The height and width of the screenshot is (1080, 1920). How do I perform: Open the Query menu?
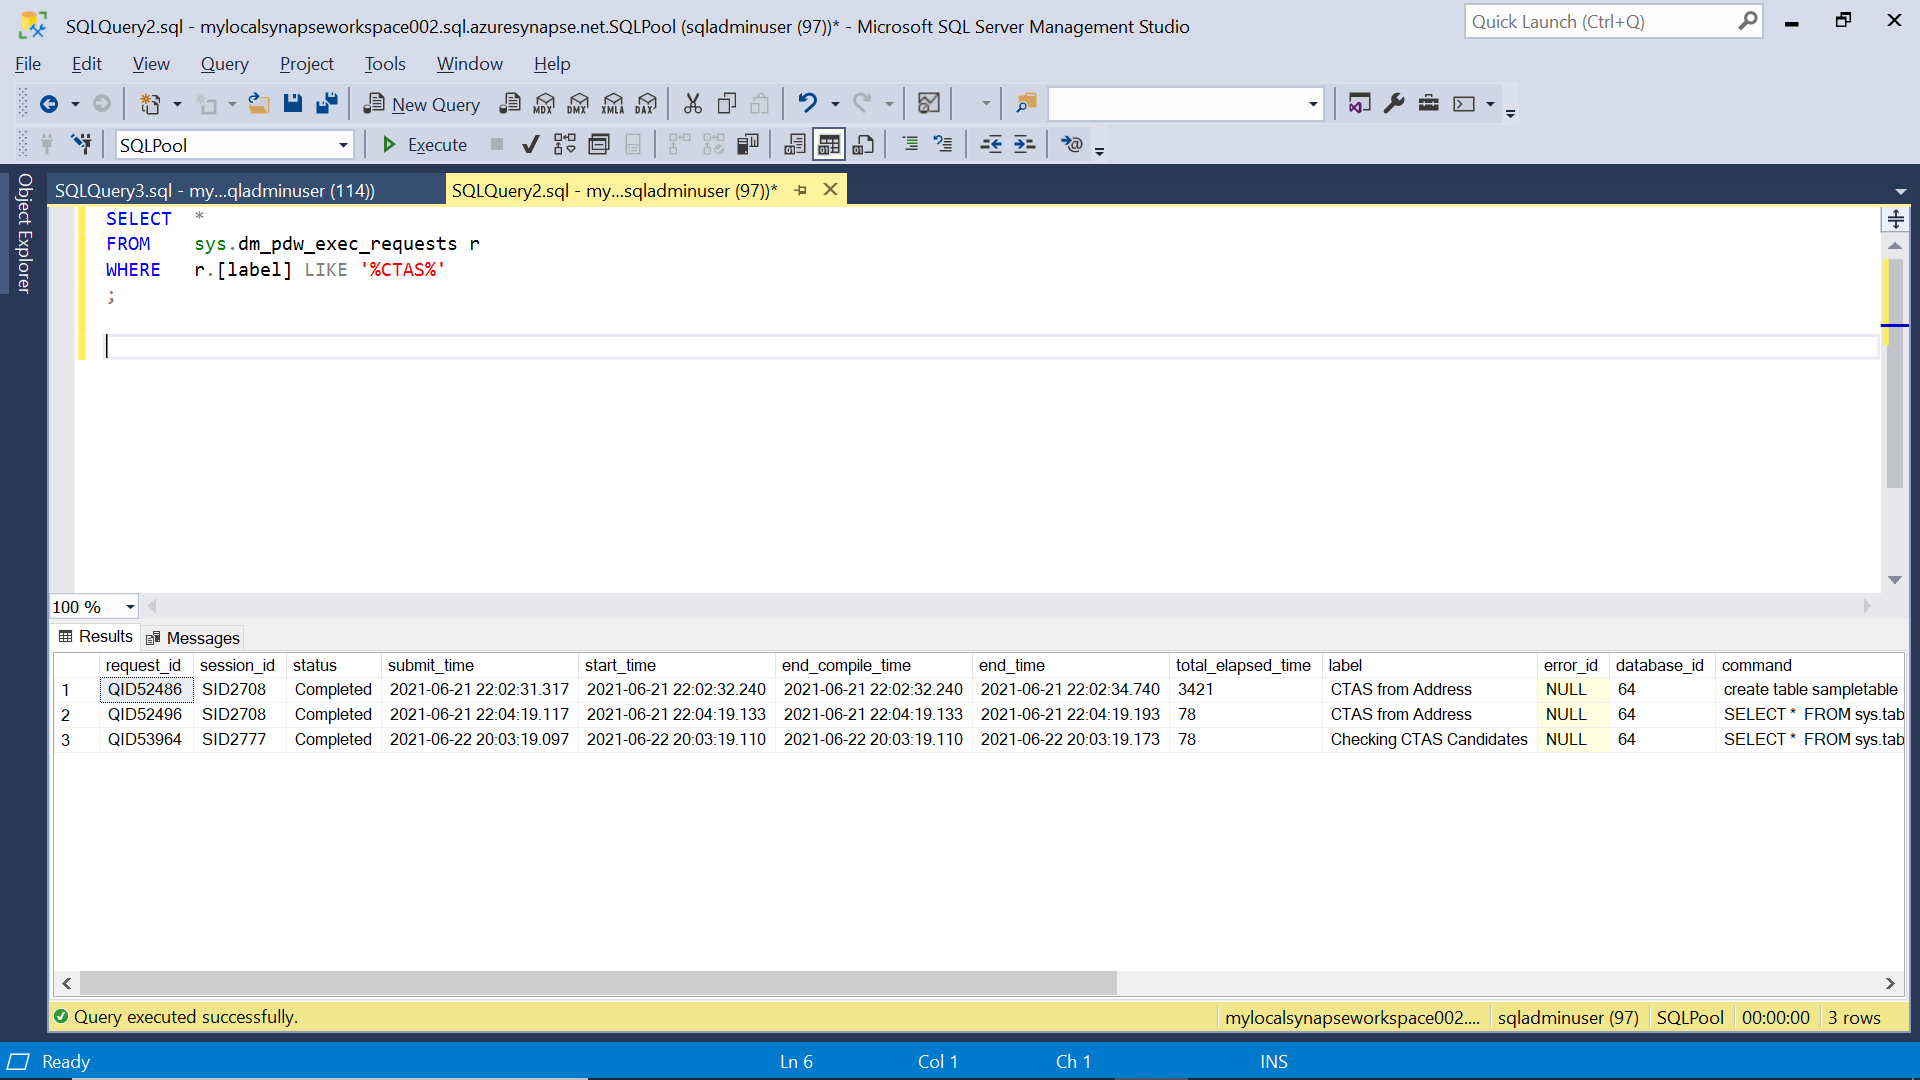pos(224,63)
